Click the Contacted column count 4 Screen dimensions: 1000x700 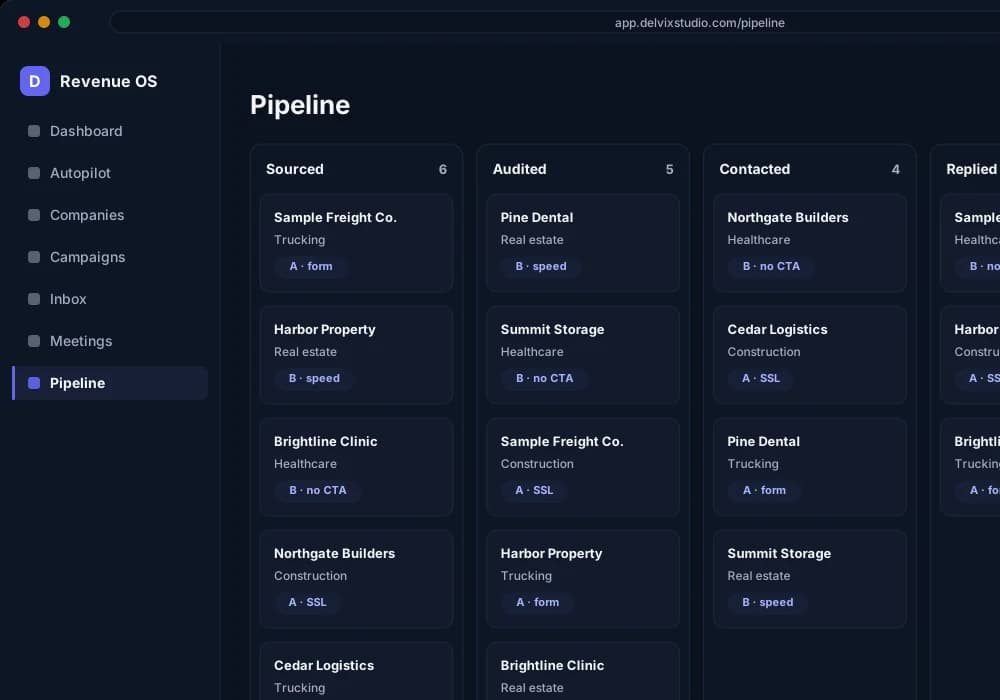[x=895, y=170]
